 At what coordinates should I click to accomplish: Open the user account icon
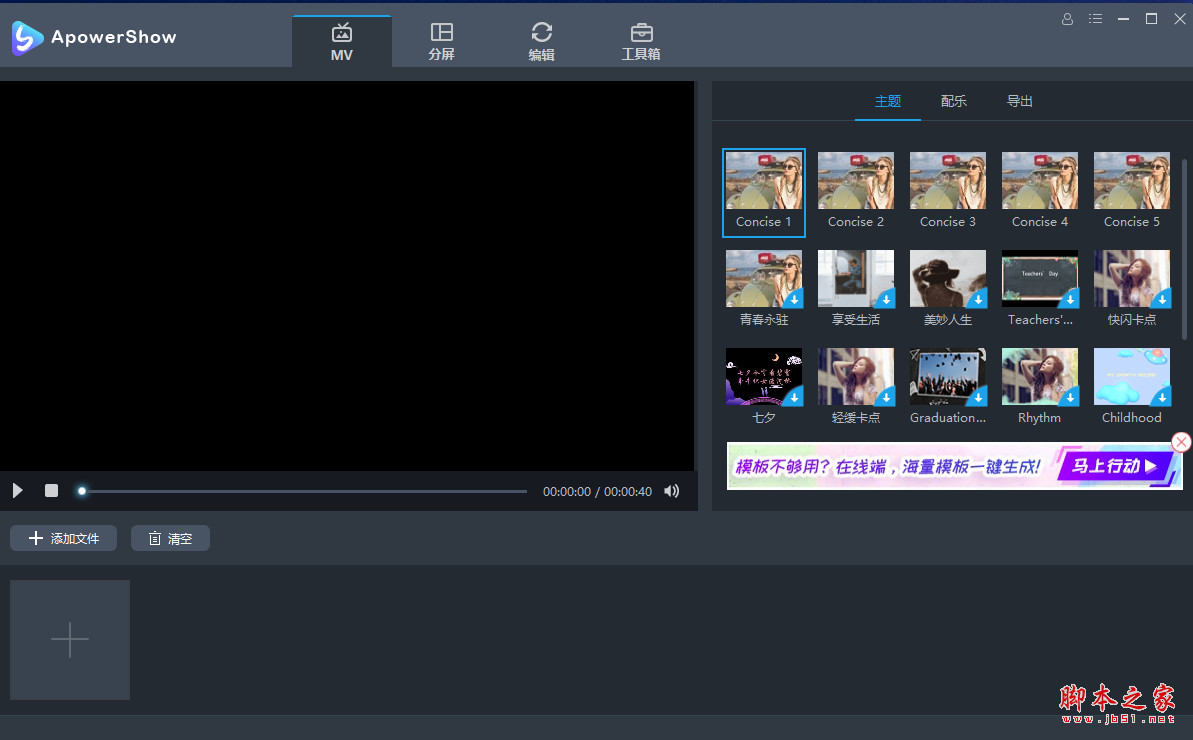(x=1067, y=19)
